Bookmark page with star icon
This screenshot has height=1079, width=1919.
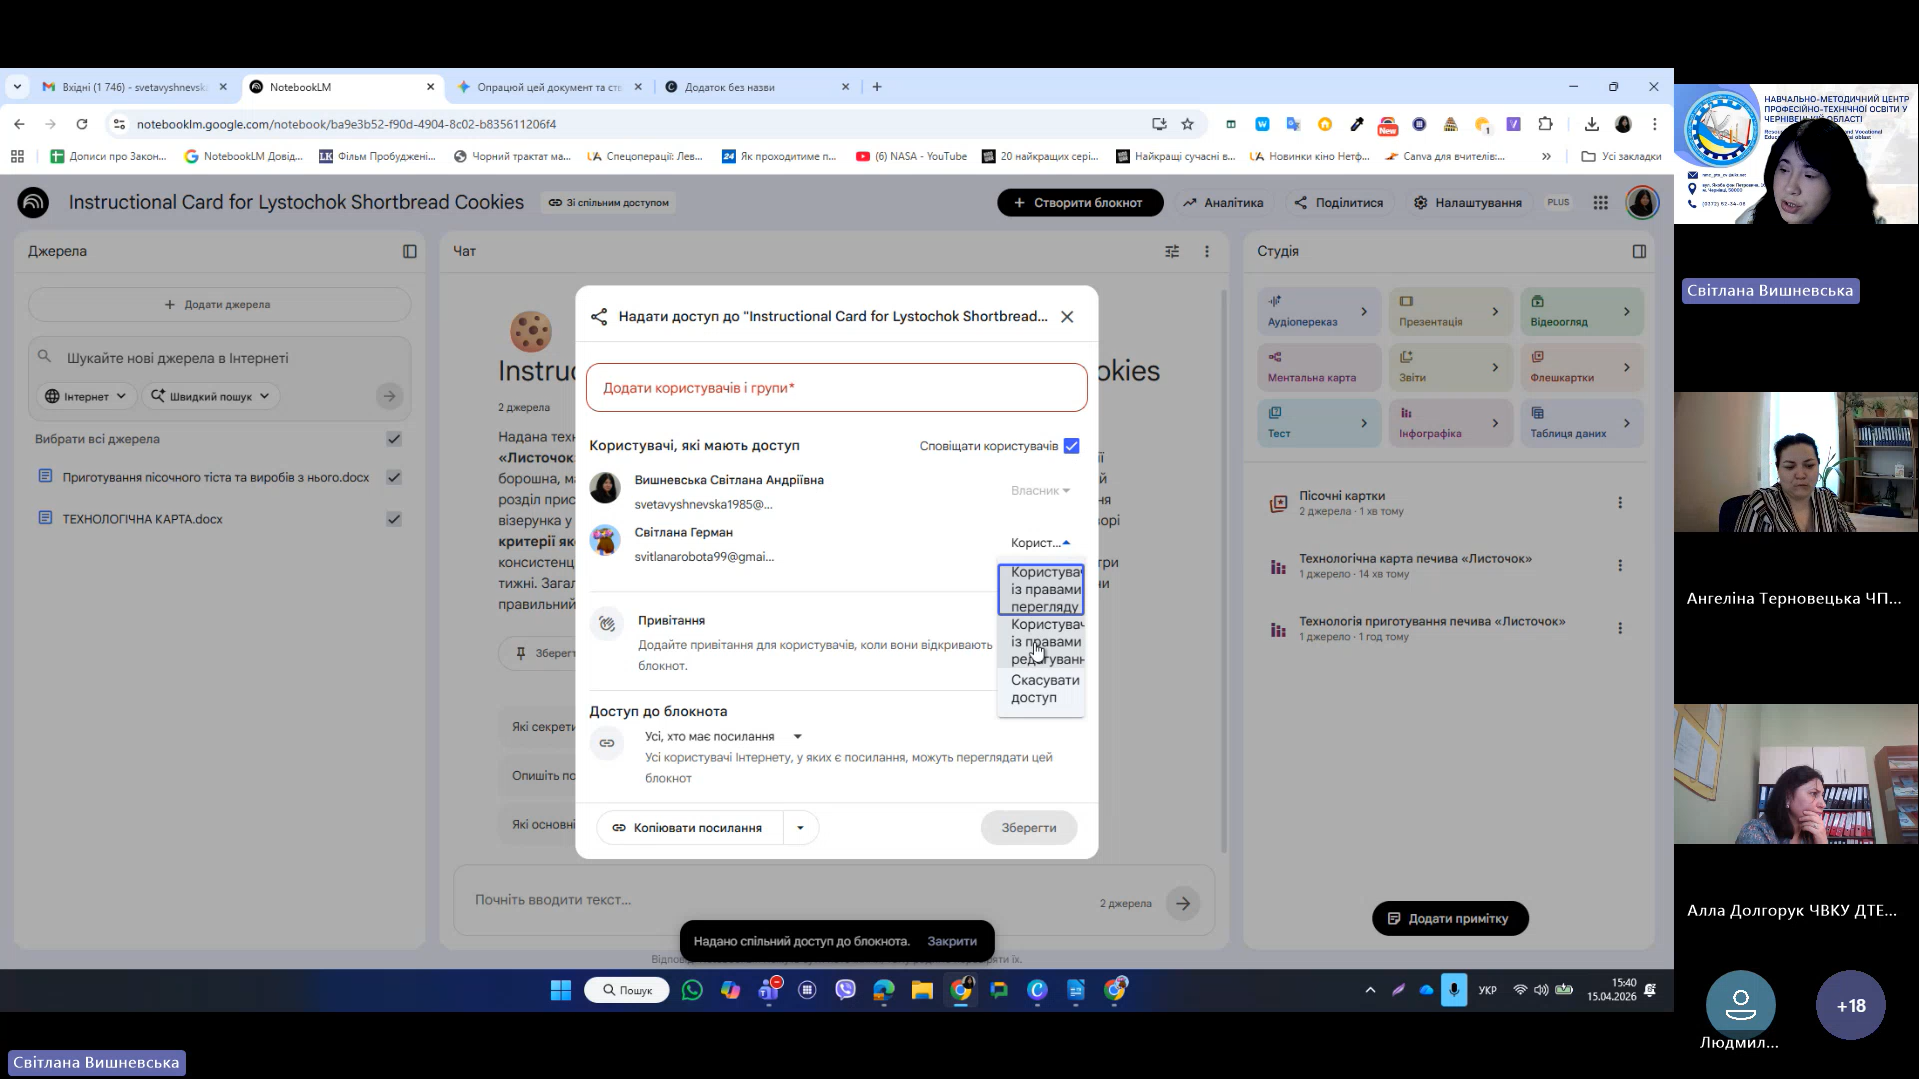tap(1187, 124)
